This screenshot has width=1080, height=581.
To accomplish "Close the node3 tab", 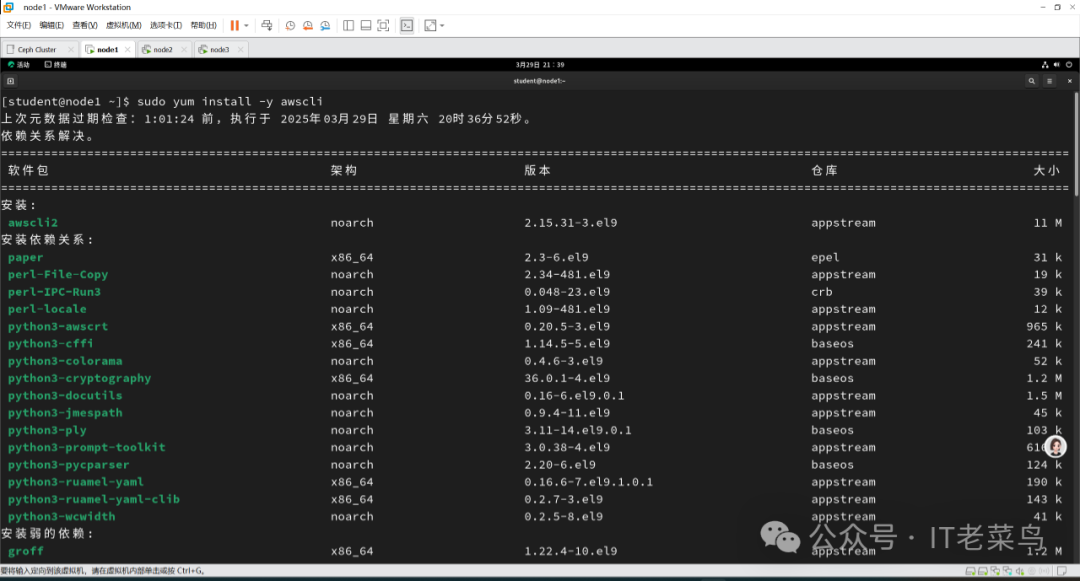I will 240,50.
